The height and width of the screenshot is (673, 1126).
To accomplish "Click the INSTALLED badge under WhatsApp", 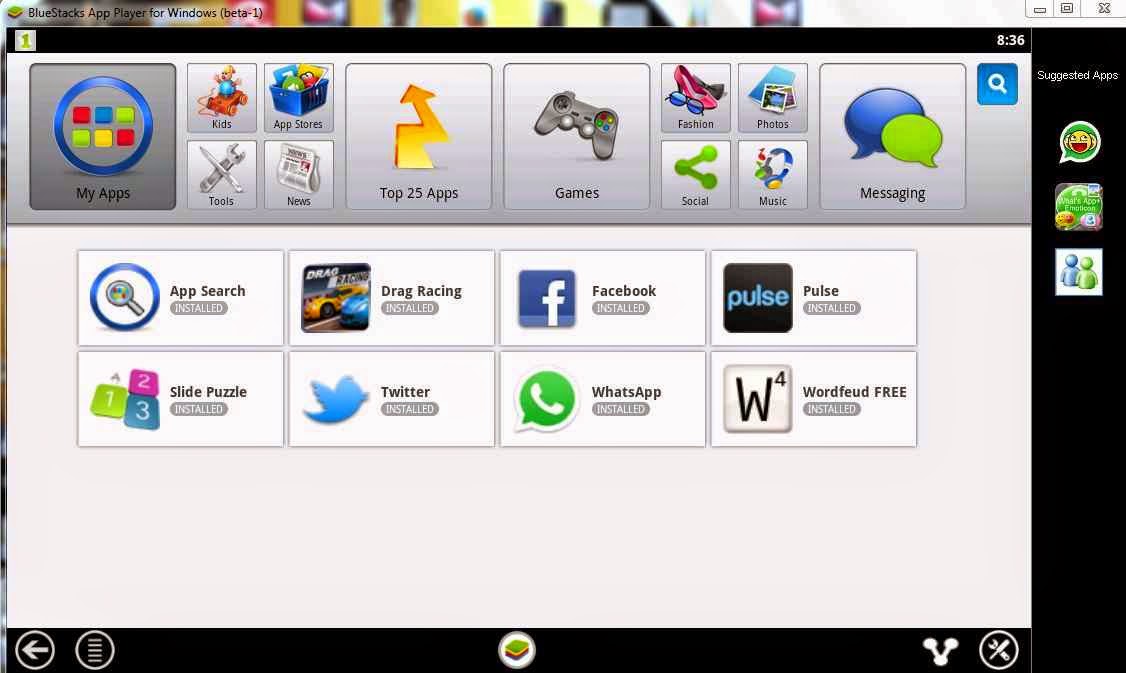I will [620, 409].
